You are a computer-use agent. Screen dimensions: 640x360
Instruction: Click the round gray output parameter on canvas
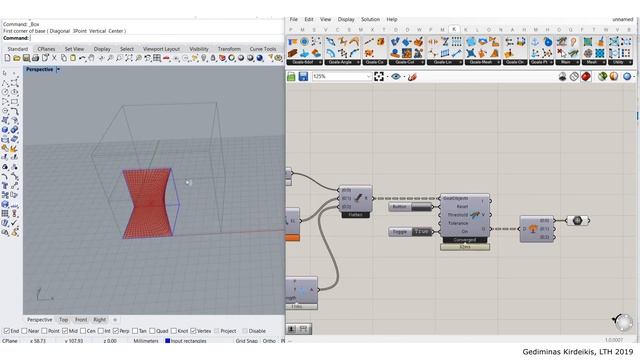pos(578,220)
